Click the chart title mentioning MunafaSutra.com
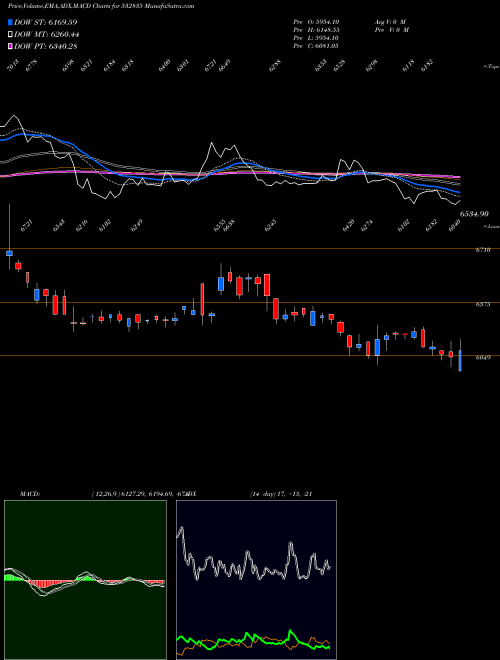This screenshot has height=660, width=500. coord(101,6)
